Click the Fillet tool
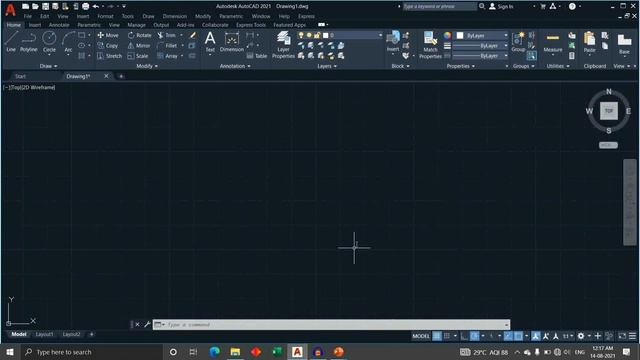Image resolution: width=640 pixels, height=360 pixels. (x=167, y=45)
